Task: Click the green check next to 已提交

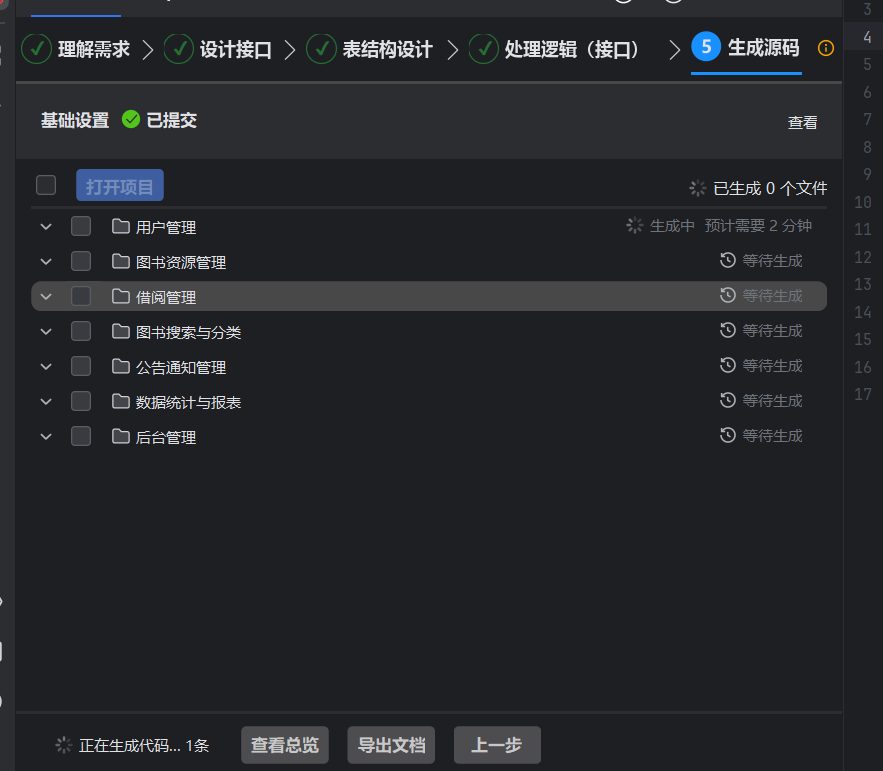Action: (131, 118)
